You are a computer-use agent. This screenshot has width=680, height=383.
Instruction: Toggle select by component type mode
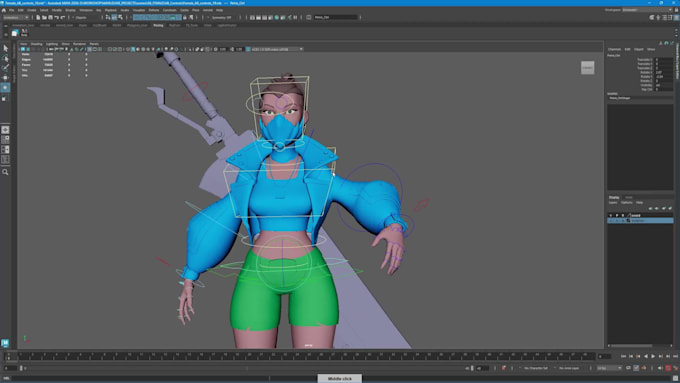(120, 17)
